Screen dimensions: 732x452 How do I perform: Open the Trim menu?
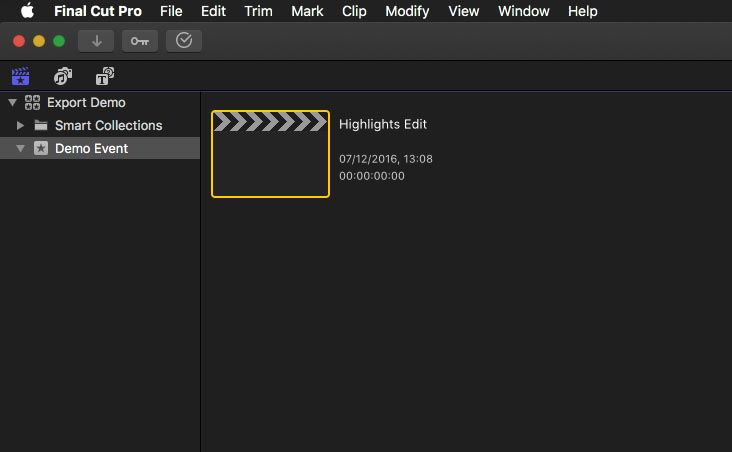click(x=258, y=11)
